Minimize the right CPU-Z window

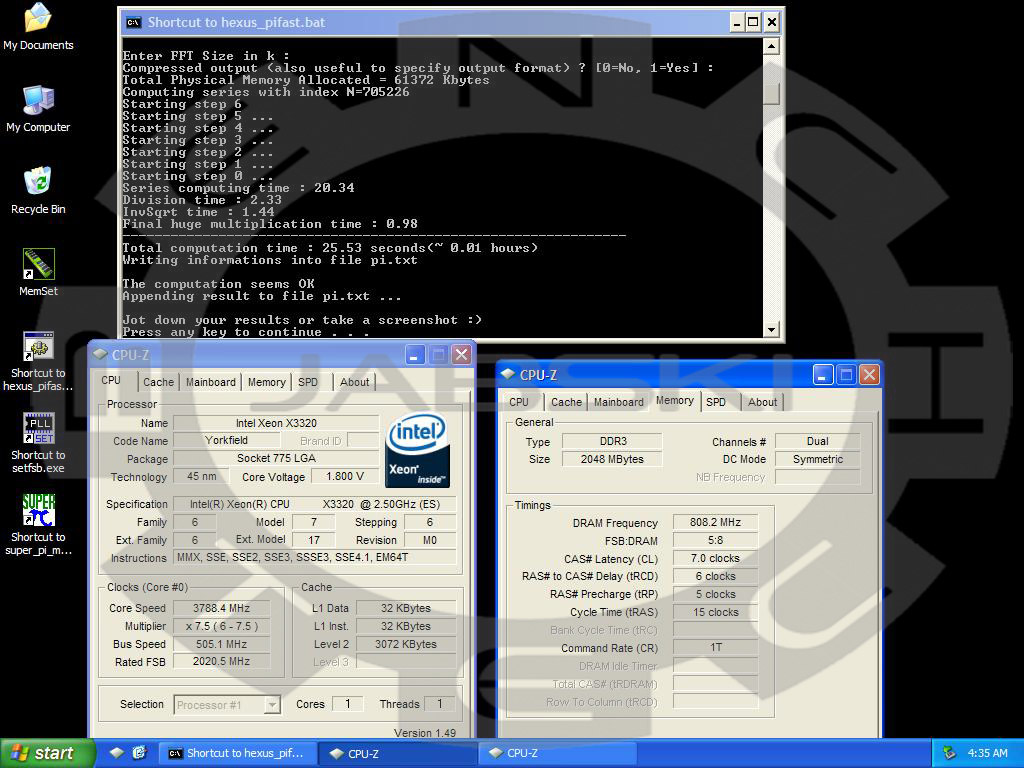click(823, 374)
